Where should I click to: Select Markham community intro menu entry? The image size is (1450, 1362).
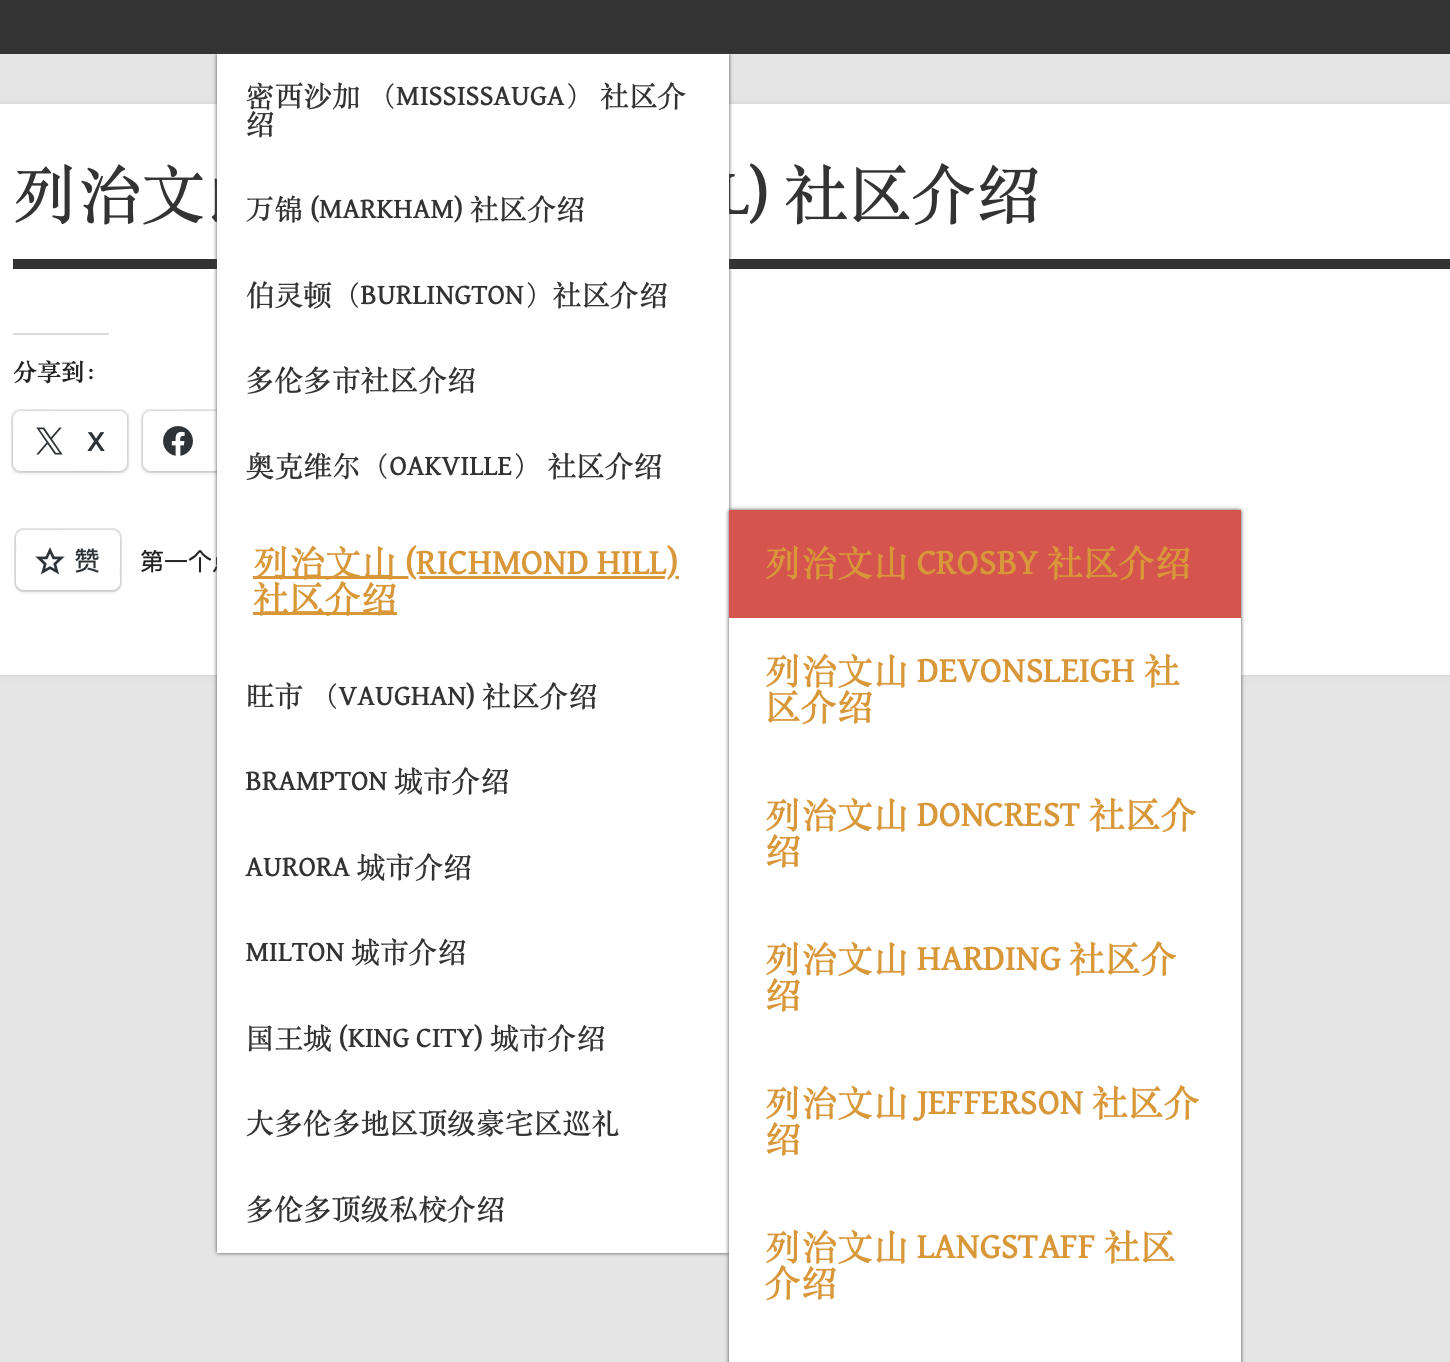pos(415,210)
